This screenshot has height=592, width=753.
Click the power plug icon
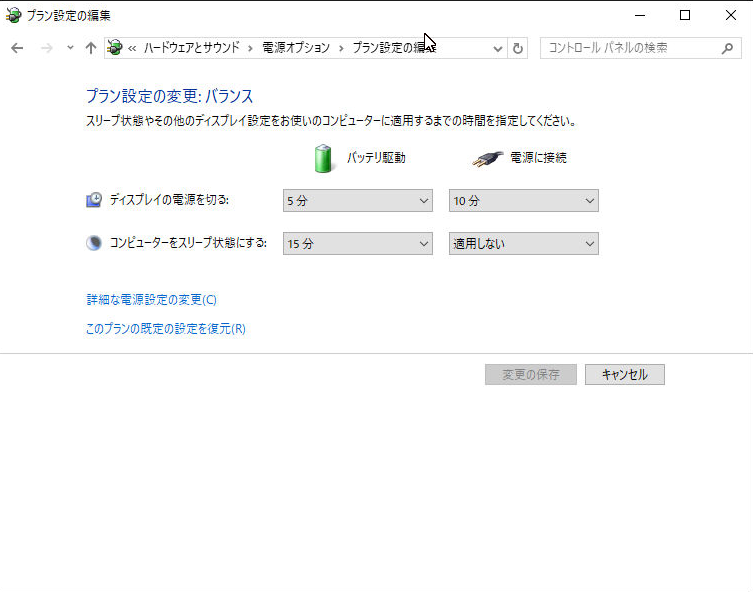click(x=487, y=158)
